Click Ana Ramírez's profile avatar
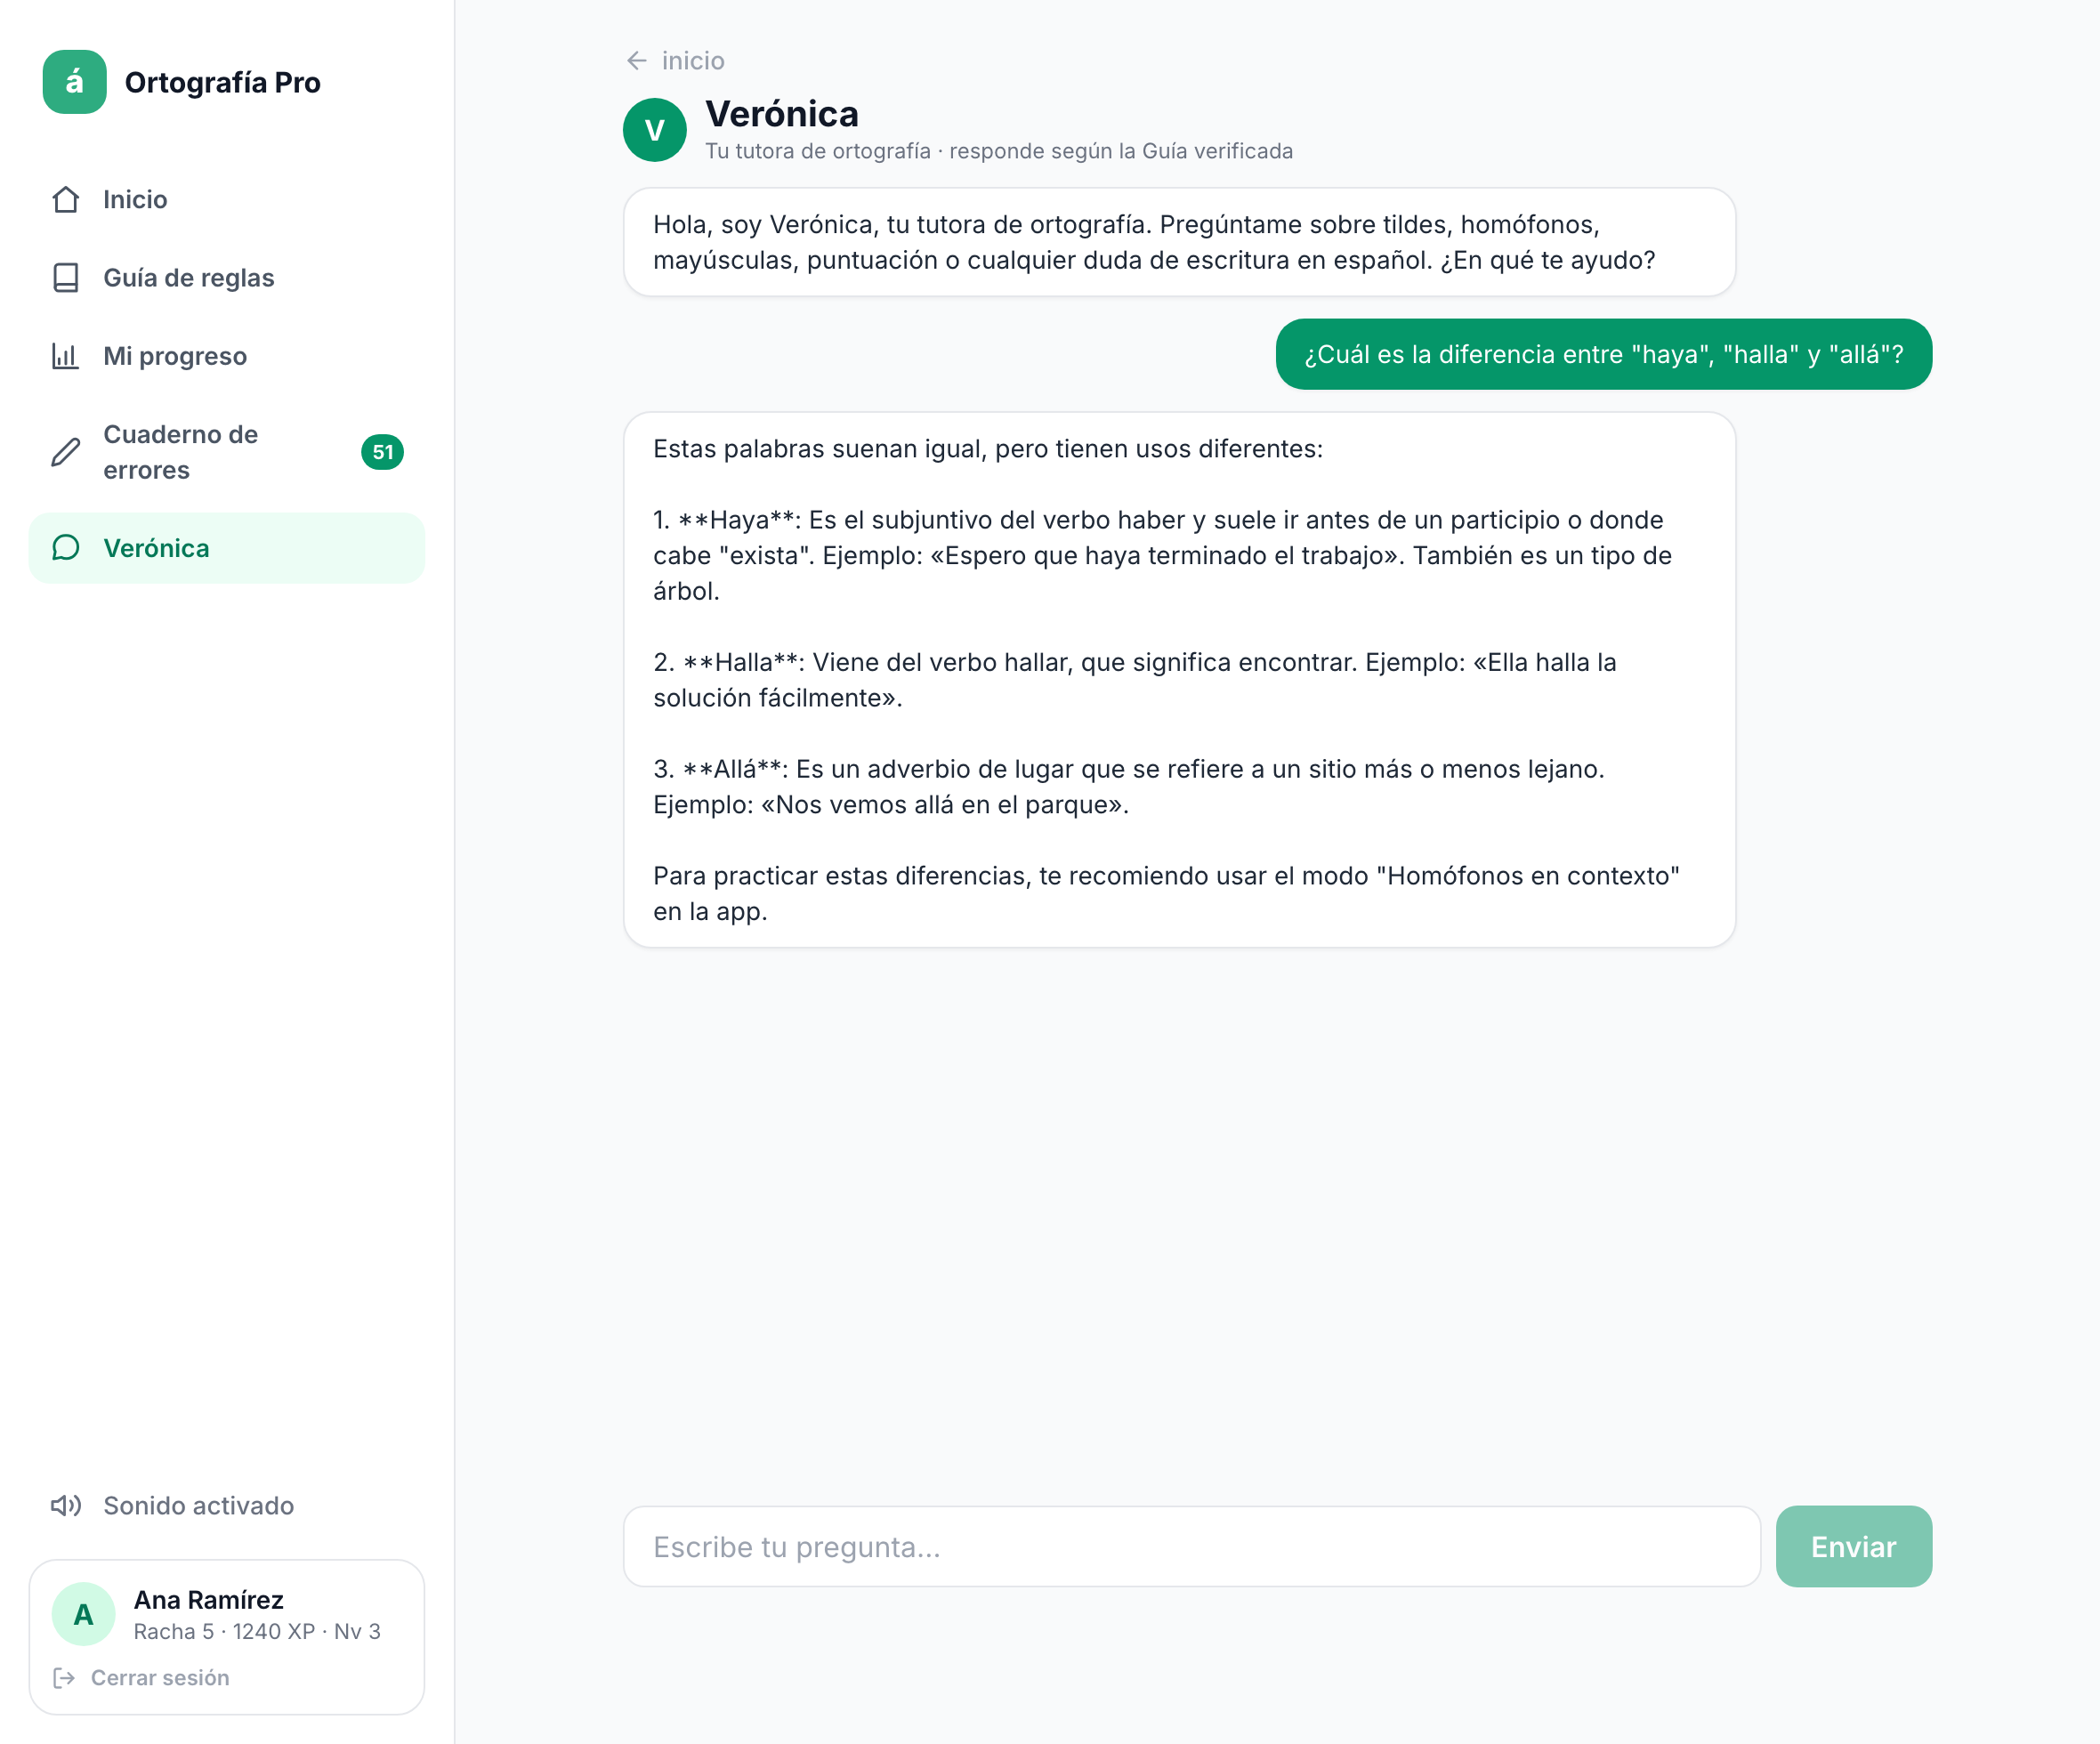2100x1744 pixels. click(x=84, y=1613)
